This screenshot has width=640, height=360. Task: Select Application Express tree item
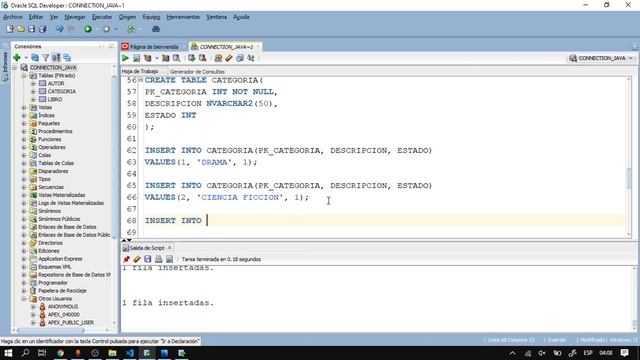point(60,259)
